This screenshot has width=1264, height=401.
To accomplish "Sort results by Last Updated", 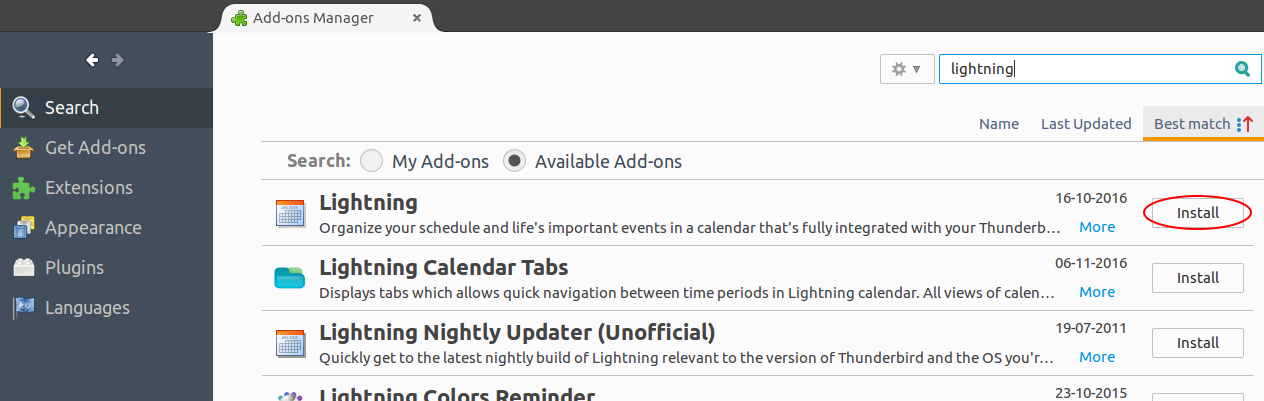I will 1086,124.
